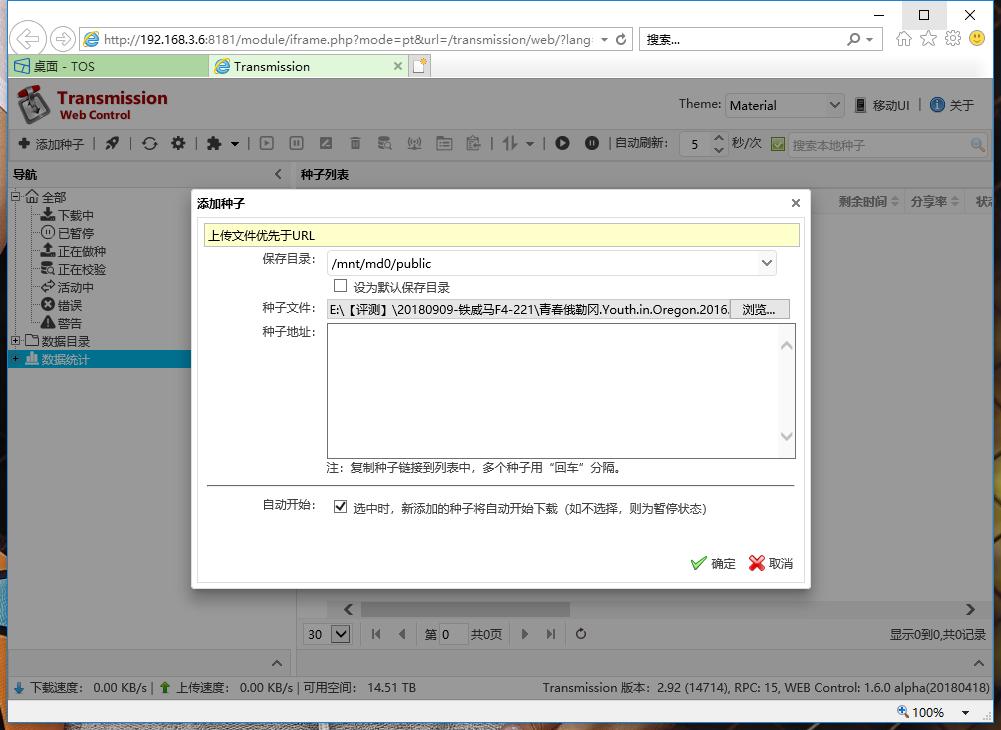Uncheck 自动开始 to add torrent paused

point(341,506)
